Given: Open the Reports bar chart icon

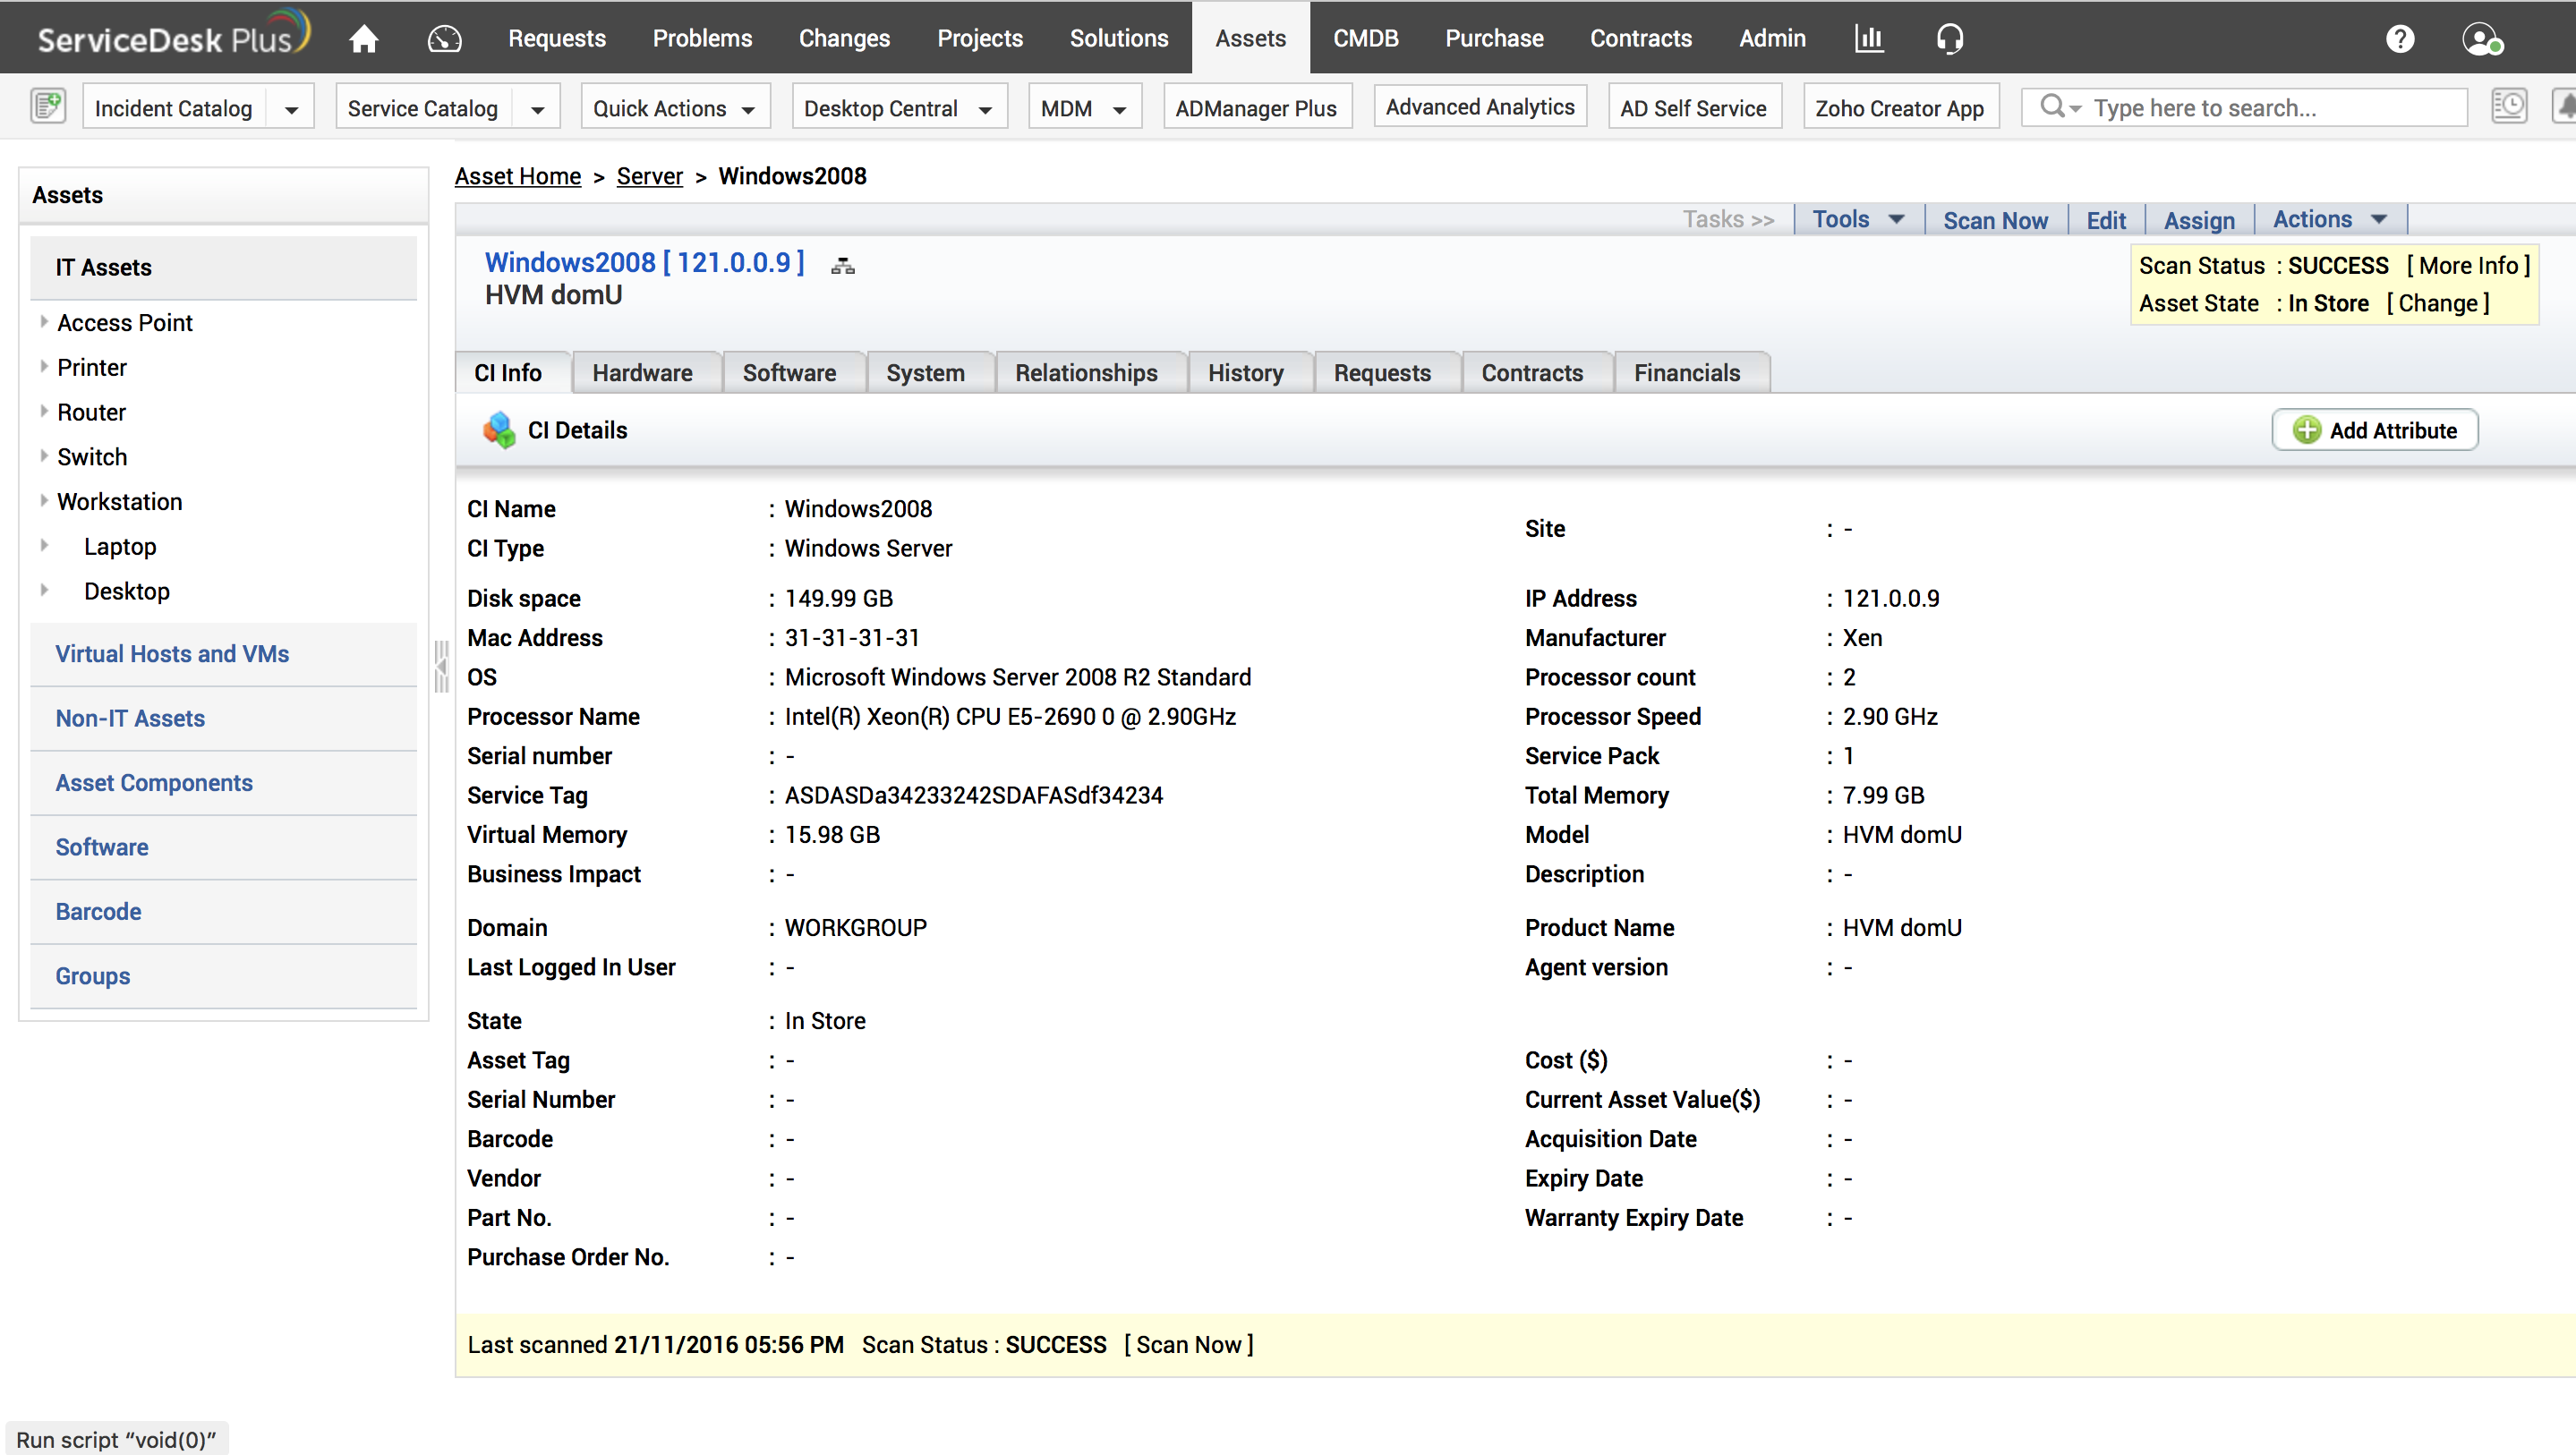Looking at the screenshot, I should pos(1868,38).
